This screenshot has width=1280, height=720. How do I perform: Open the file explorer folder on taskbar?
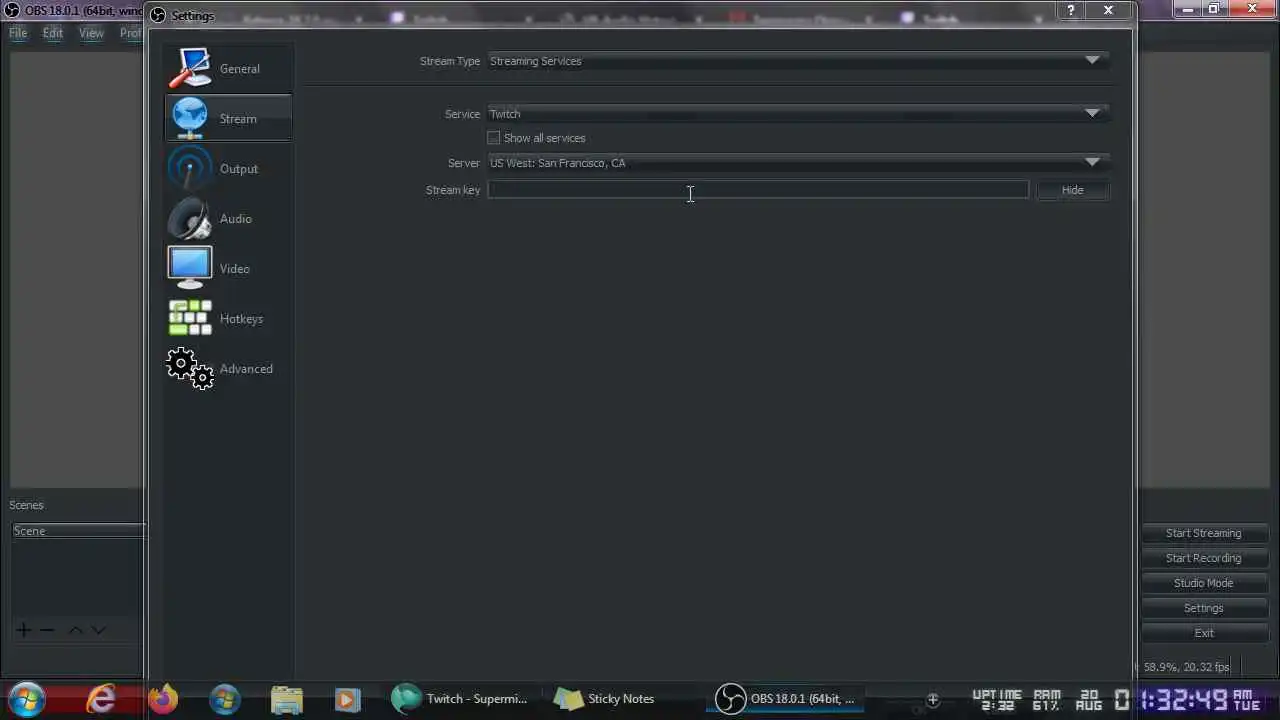287,698
